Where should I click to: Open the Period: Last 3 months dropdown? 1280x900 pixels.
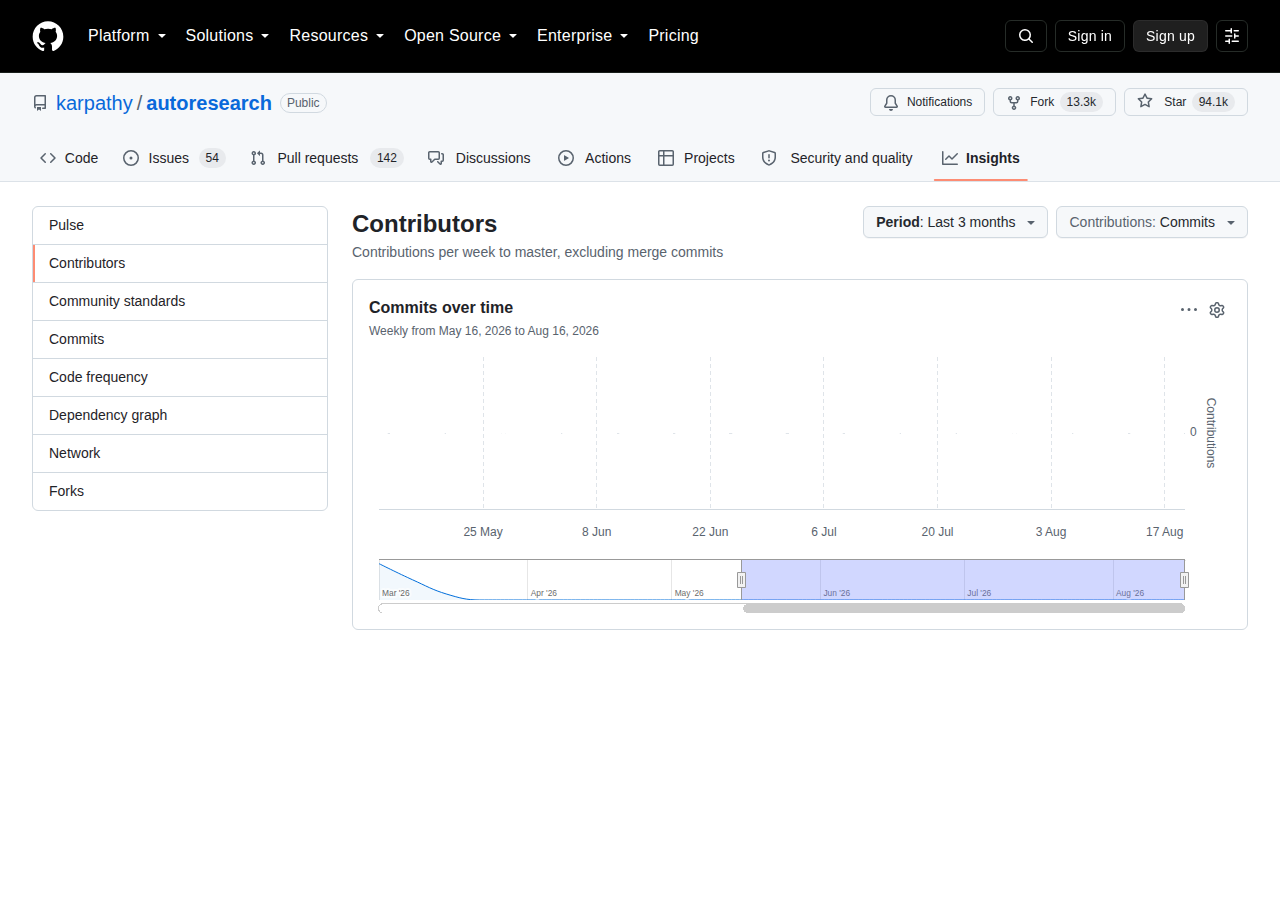(955, 222)
